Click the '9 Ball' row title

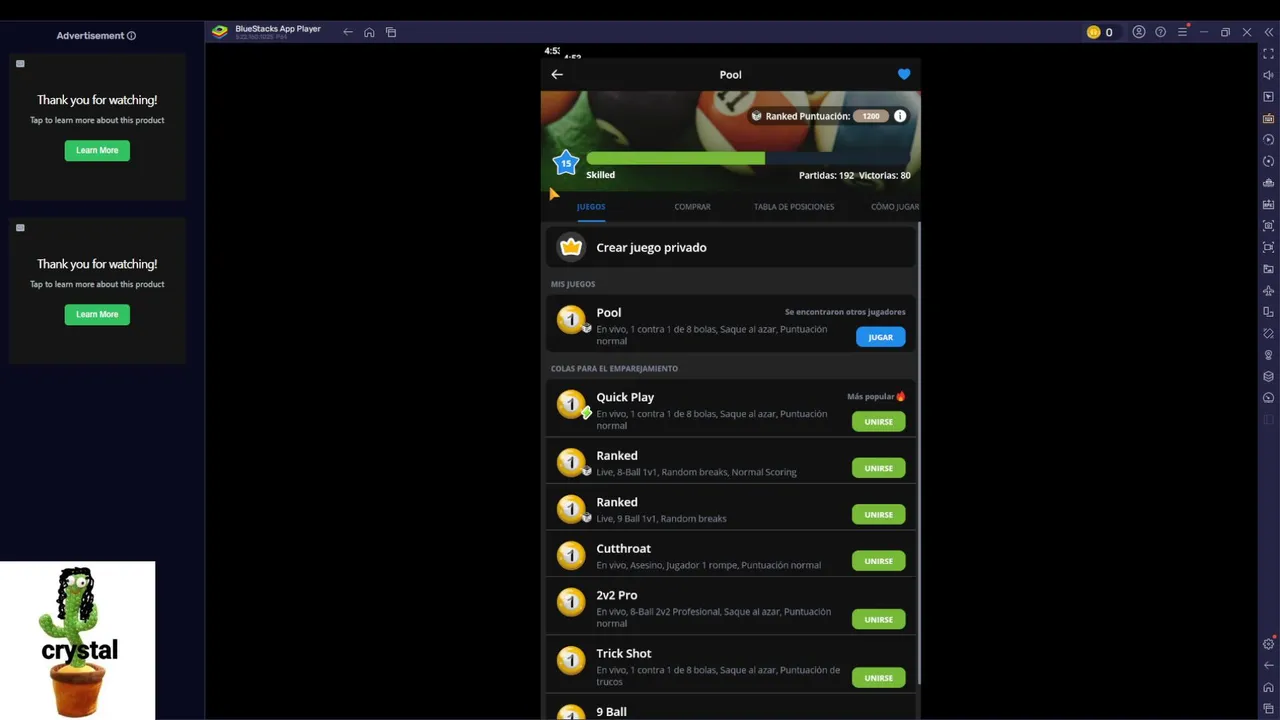pyautogui.click(x=612, y=712)
